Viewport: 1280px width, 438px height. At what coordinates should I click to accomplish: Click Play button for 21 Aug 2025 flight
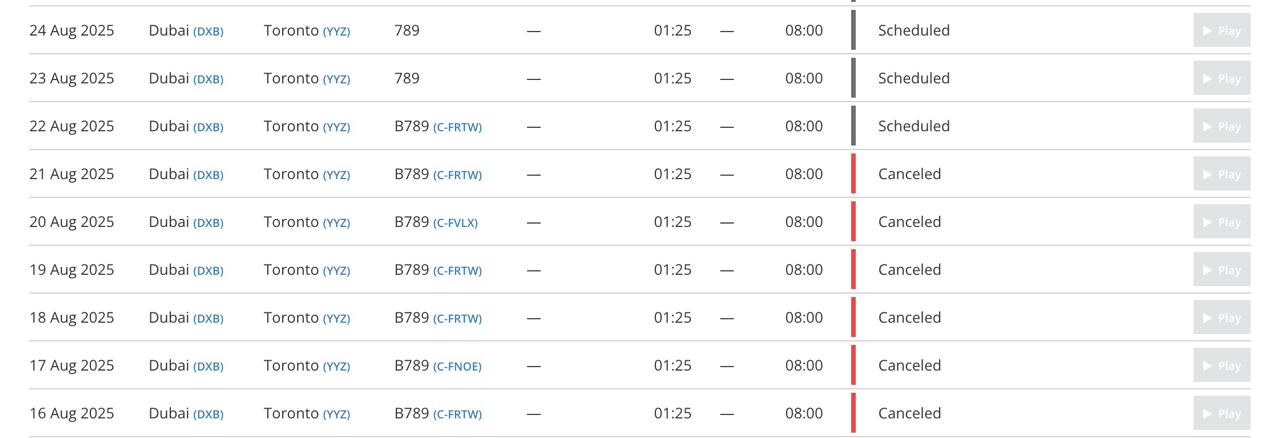click(x=1221, y=174)
